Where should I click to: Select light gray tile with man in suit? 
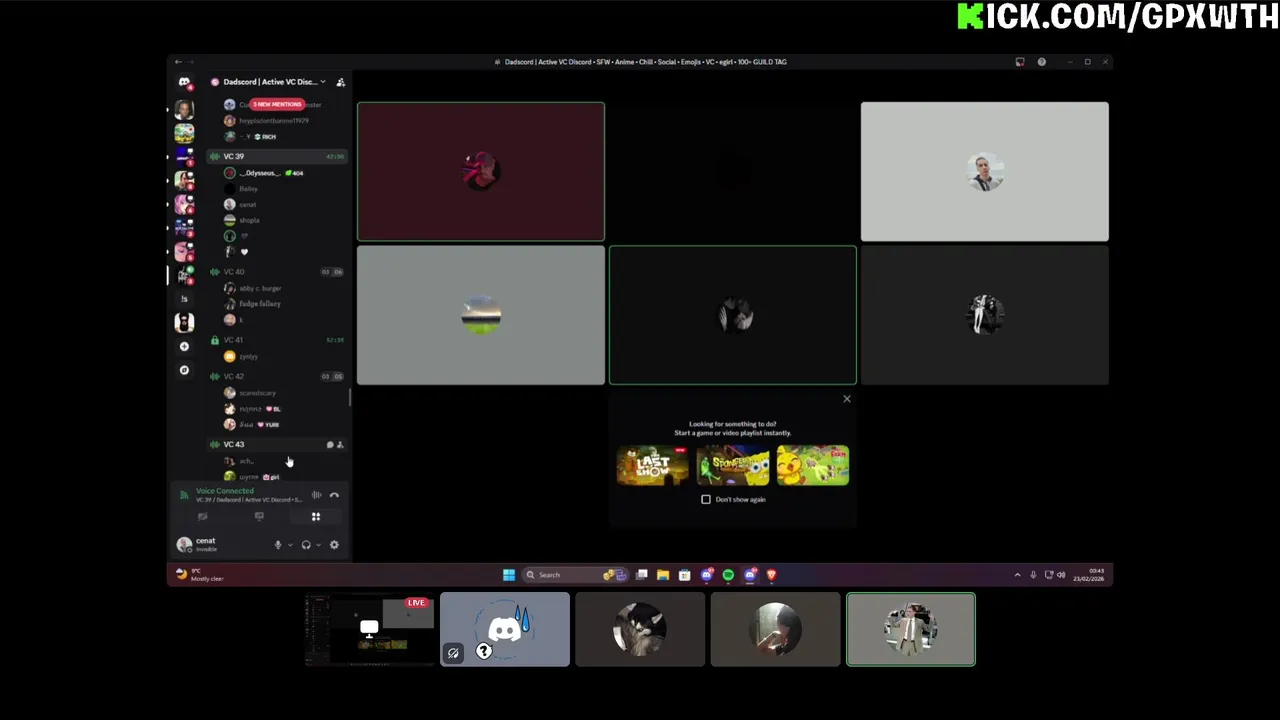pos(985,171)
